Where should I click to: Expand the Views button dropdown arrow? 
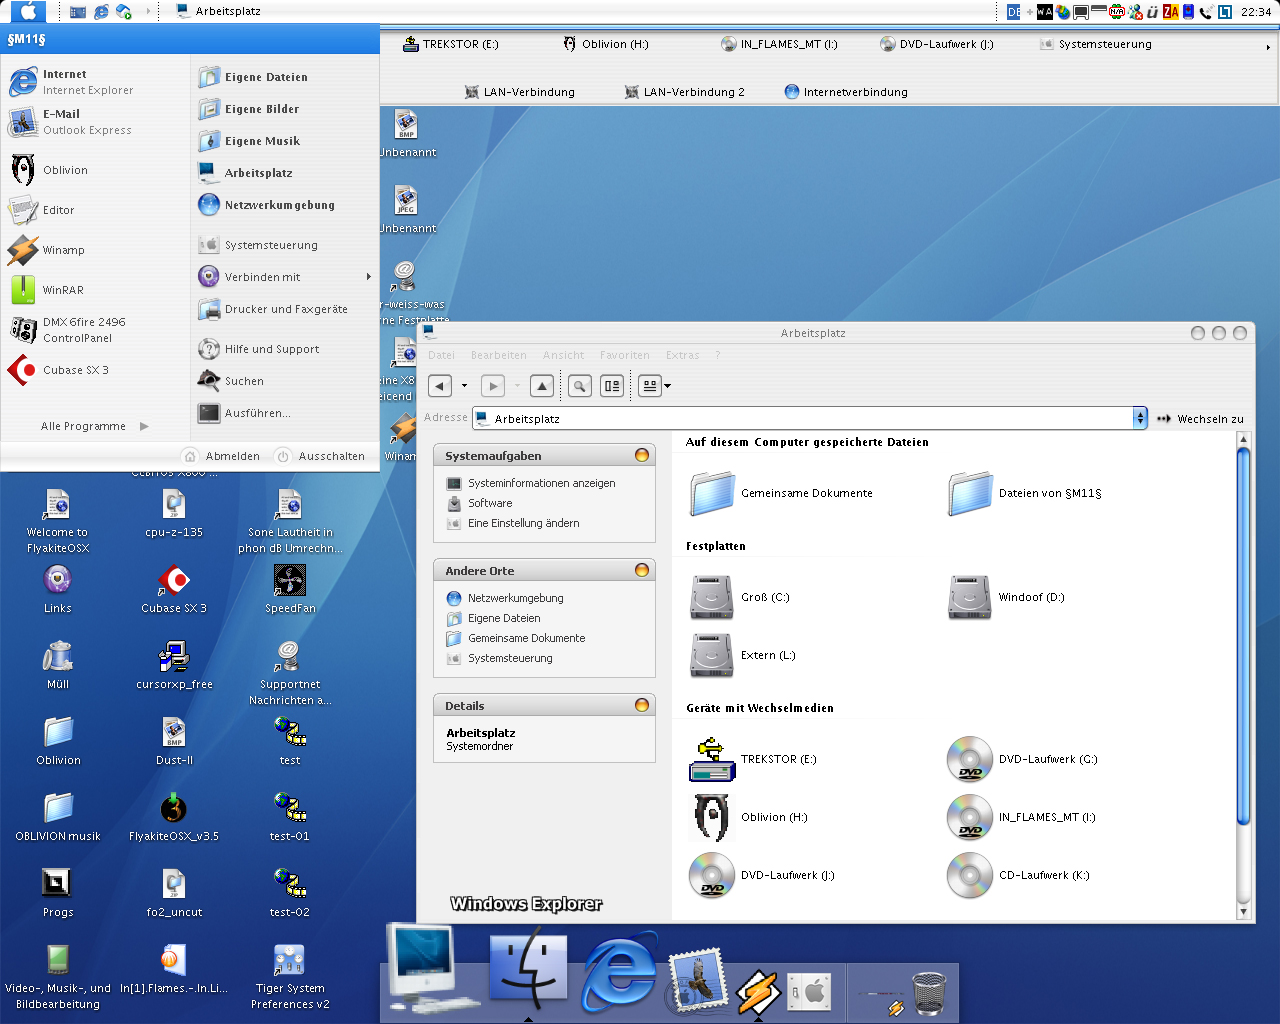[x=668, y=386]
